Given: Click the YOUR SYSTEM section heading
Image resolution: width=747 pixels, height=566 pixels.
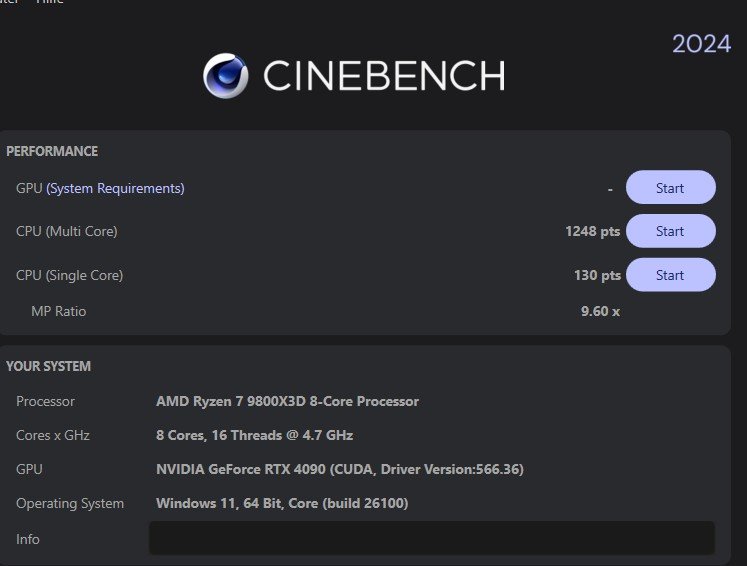Looking at the screenshot, I should tap(48, 366).
